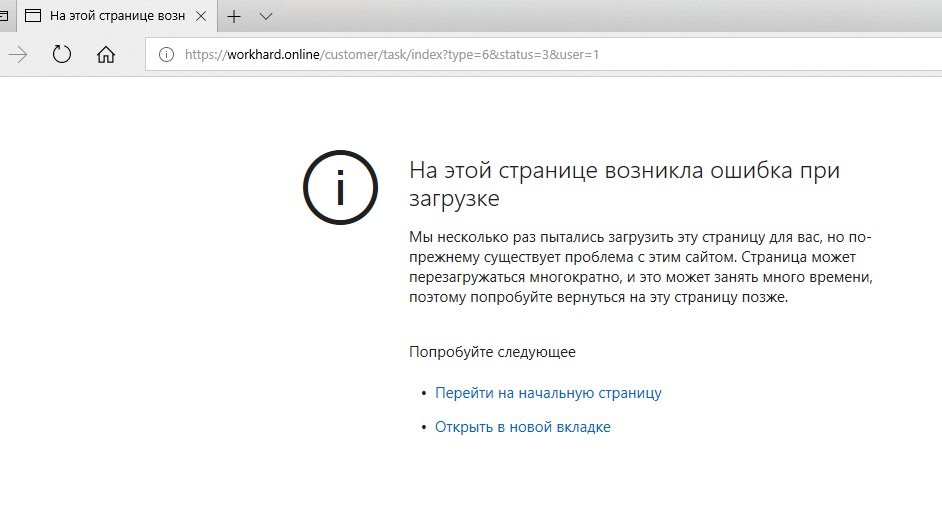Open a new tab with plus button

(234, 16)
